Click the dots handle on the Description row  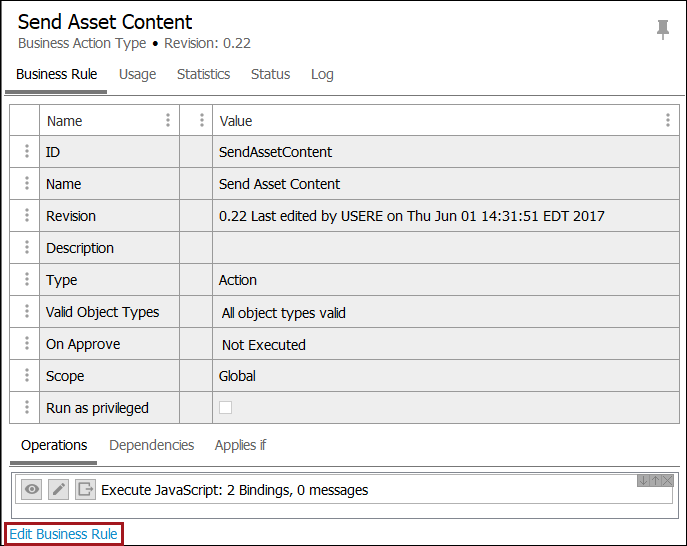(26, 249)
